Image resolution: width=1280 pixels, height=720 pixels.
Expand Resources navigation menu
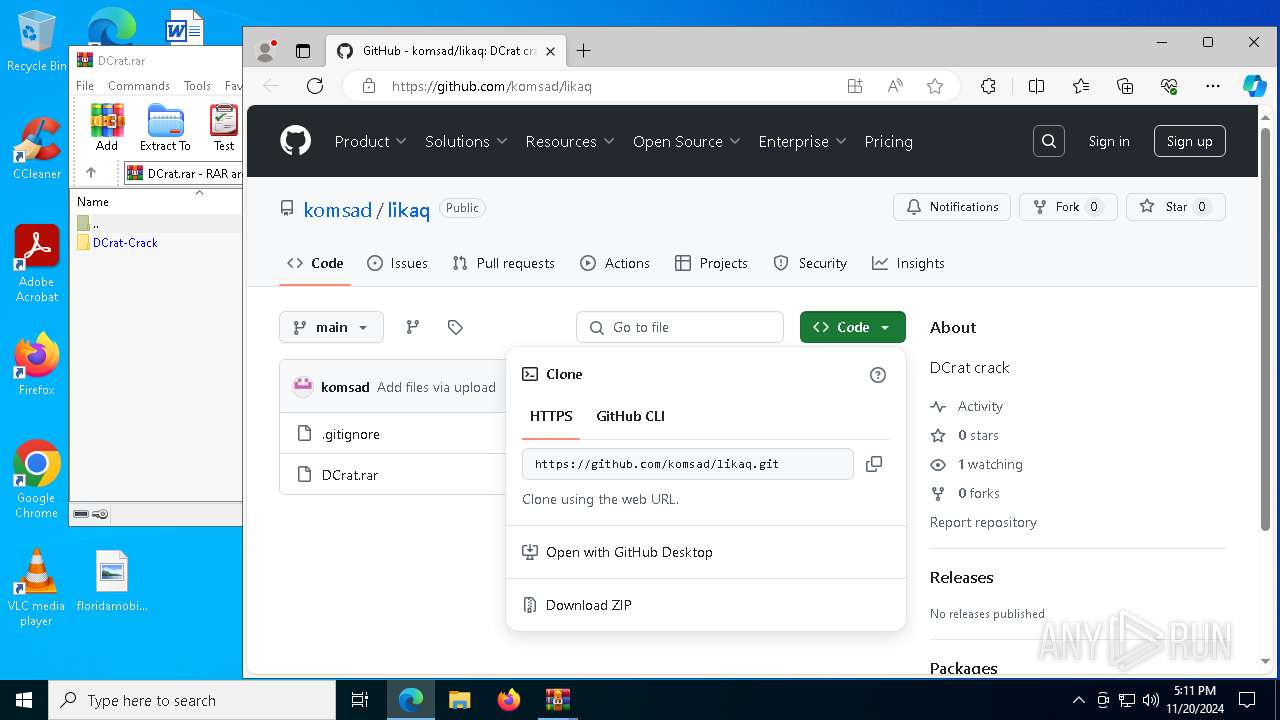pyautogui.click(x=570, y=141)
